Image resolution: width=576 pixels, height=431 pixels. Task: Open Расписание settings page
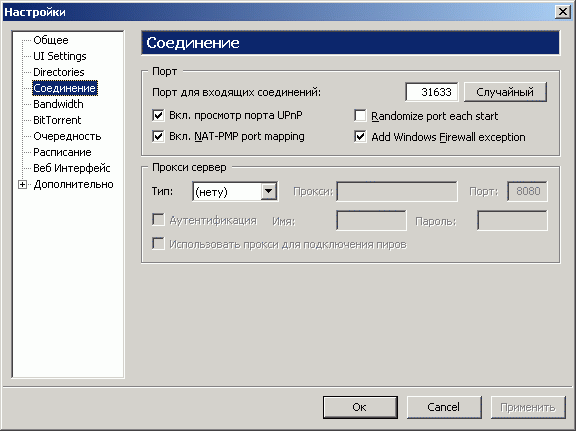pos(62,152)
